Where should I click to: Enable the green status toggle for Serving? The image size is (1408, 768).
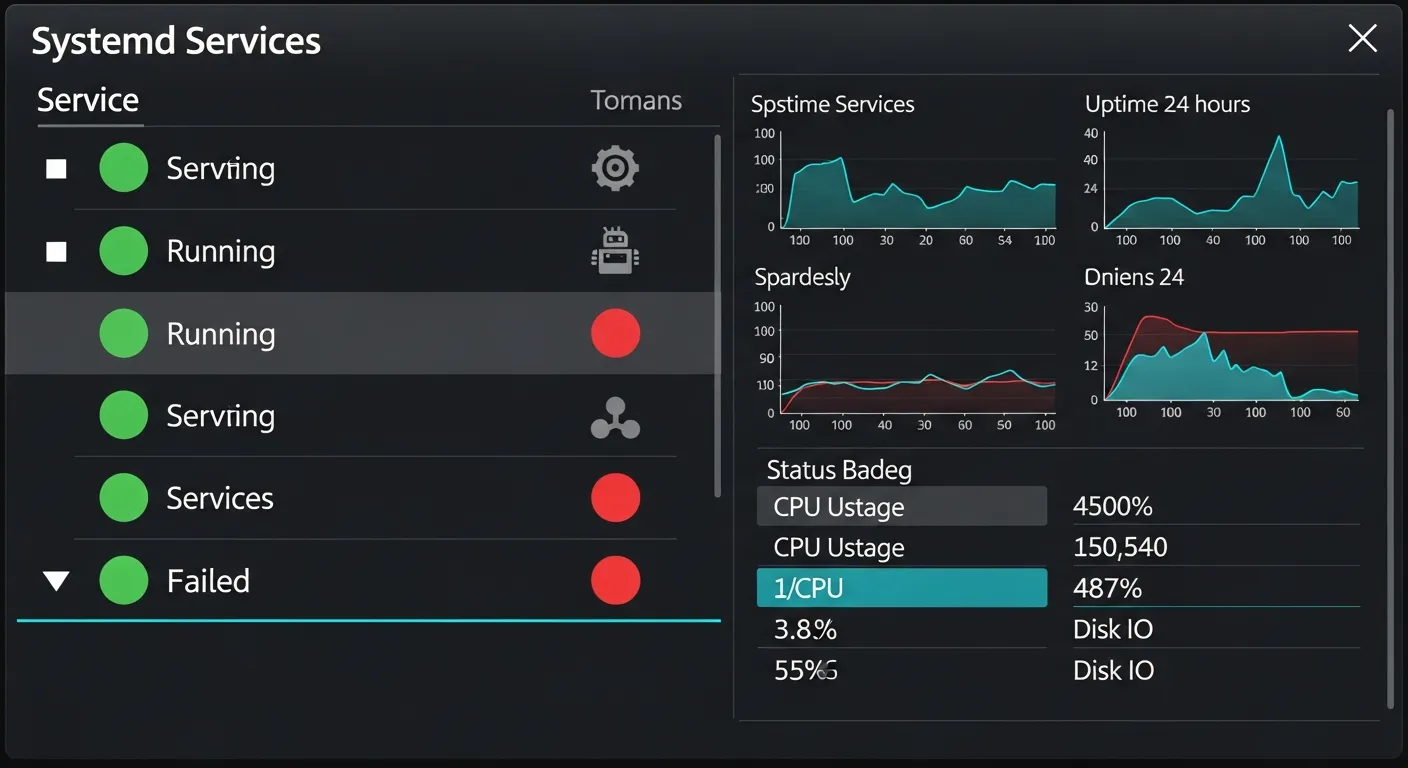123,168
